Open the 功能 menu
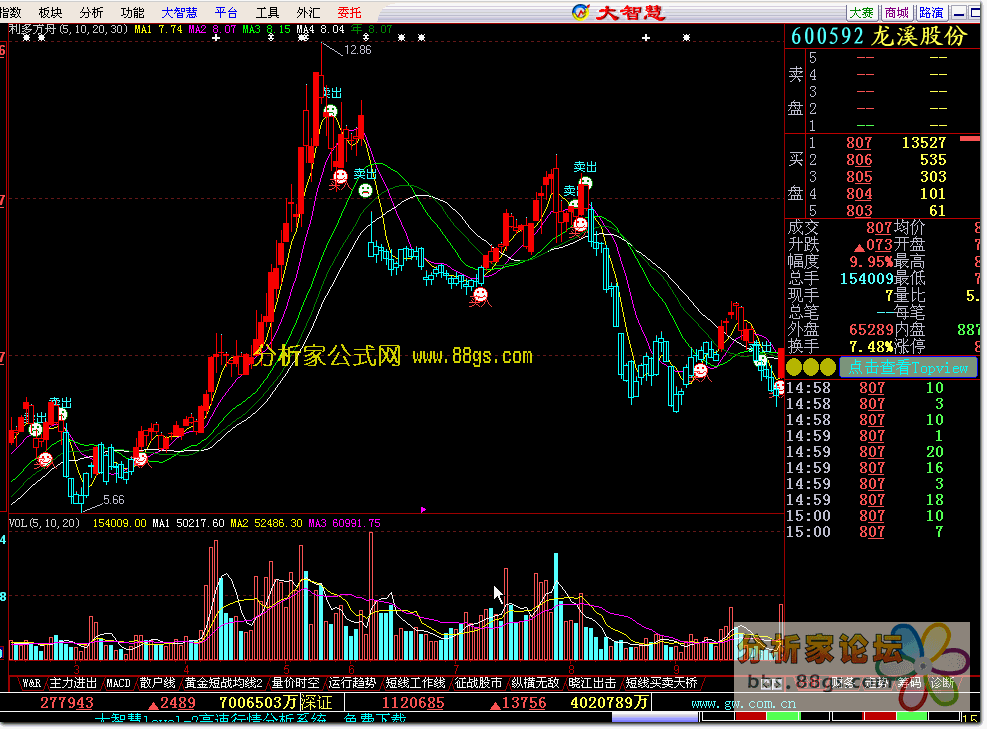Screen dimensions: 987x729 point(133,13)
